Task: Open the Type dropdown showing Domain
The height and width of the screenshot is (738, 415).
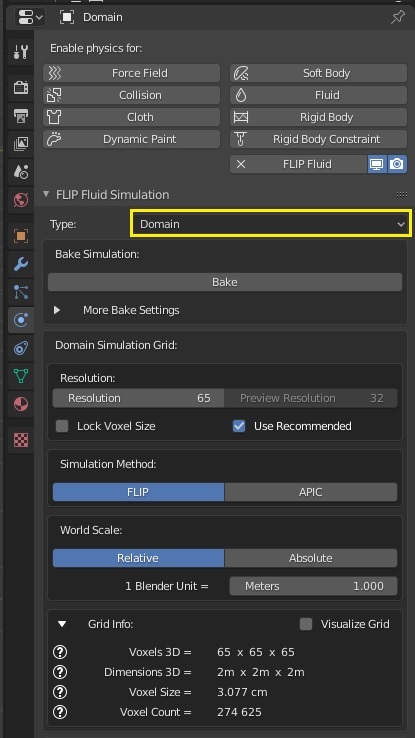Action: [271, 224]
